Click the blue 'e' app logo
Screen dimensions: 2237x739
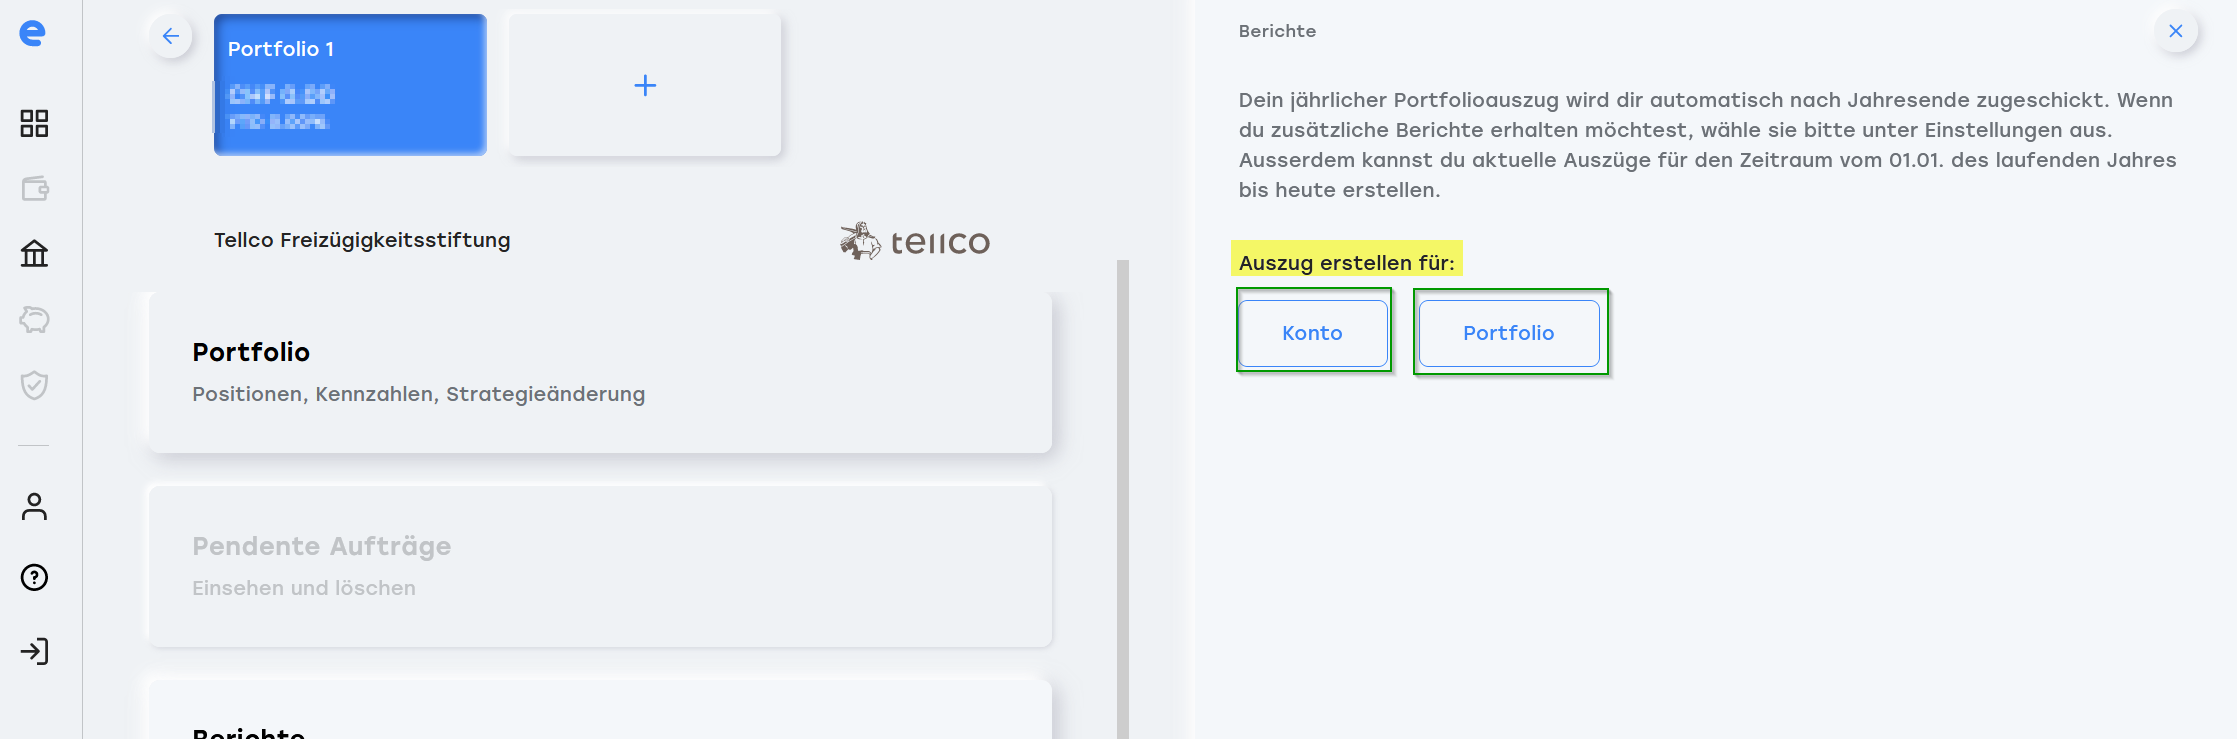pos(33,33)
